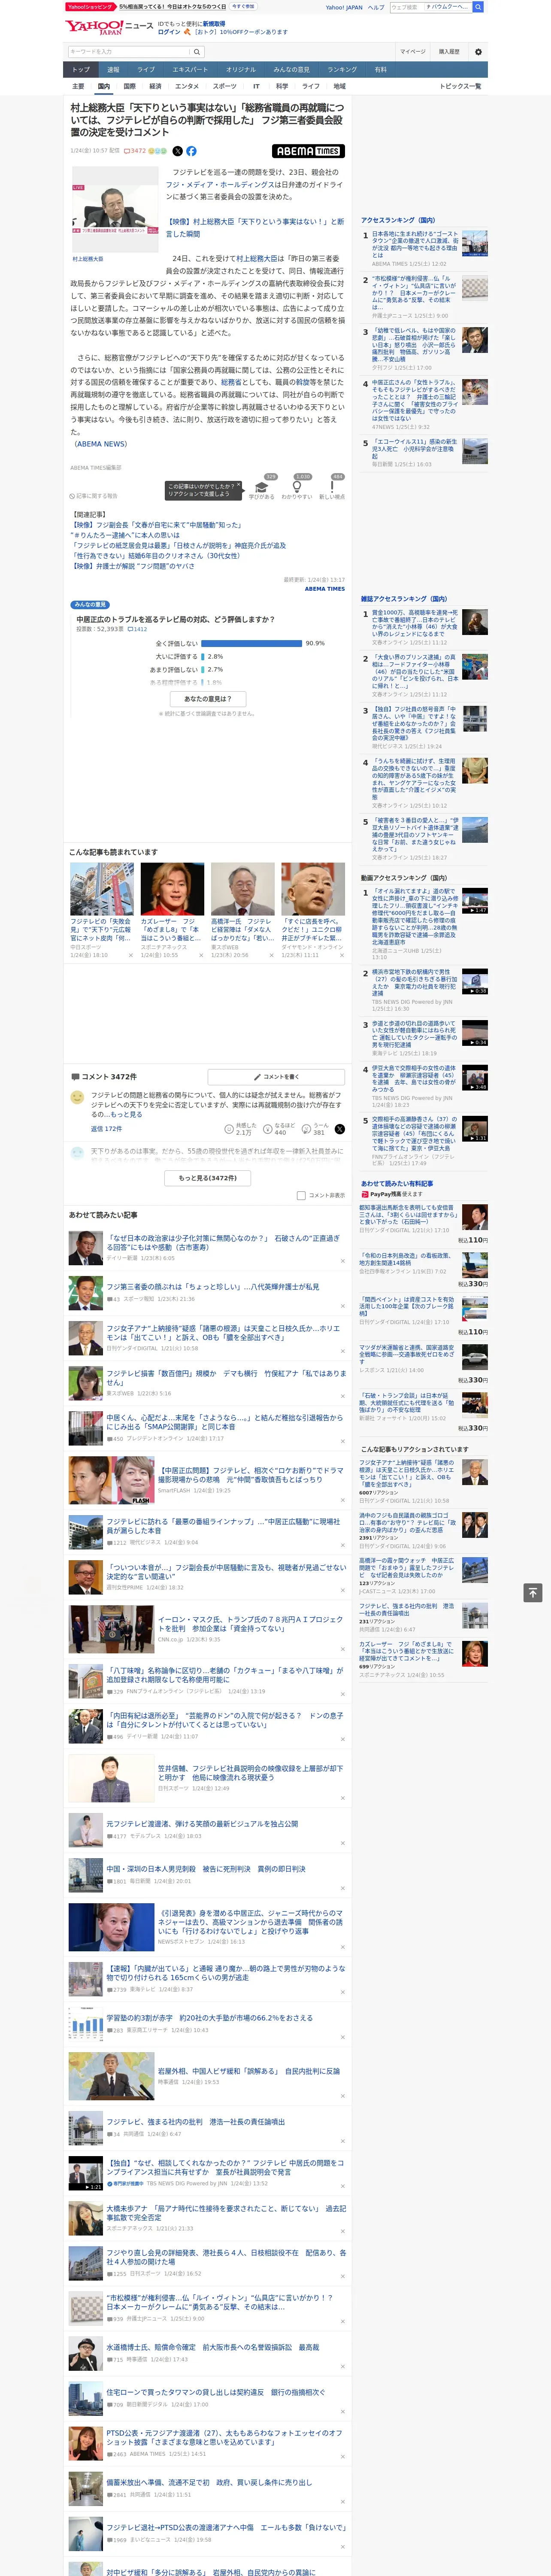The width and height of the screenshot is (551, 2576).
Task: Open the ヘルプ link in header
Action: click(376, 7)
